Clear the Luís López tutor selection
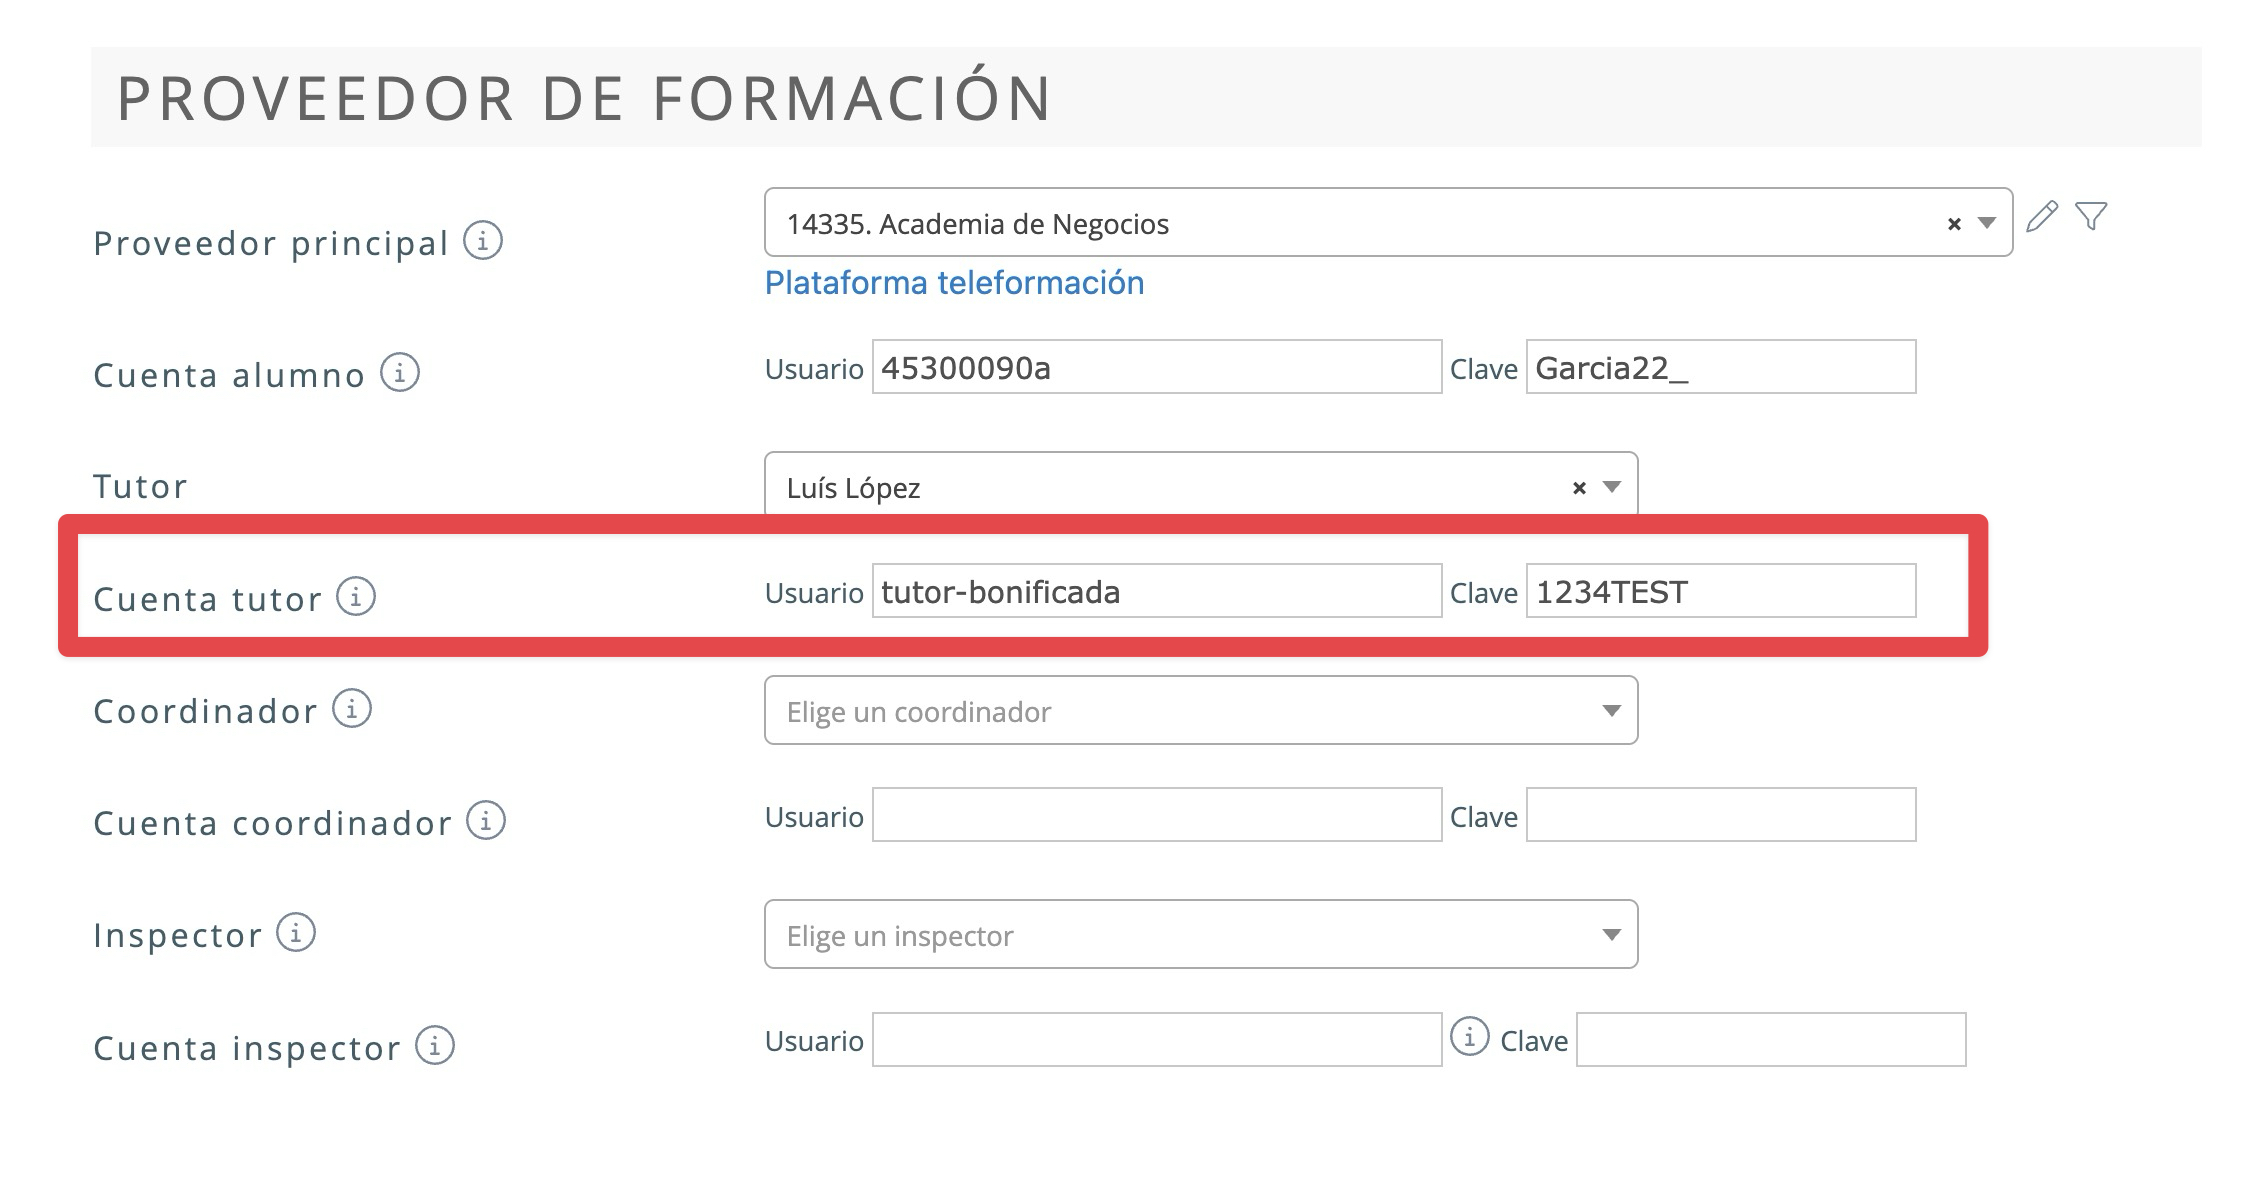This screenshot has height=1188, width=2266. [1579, 488]
